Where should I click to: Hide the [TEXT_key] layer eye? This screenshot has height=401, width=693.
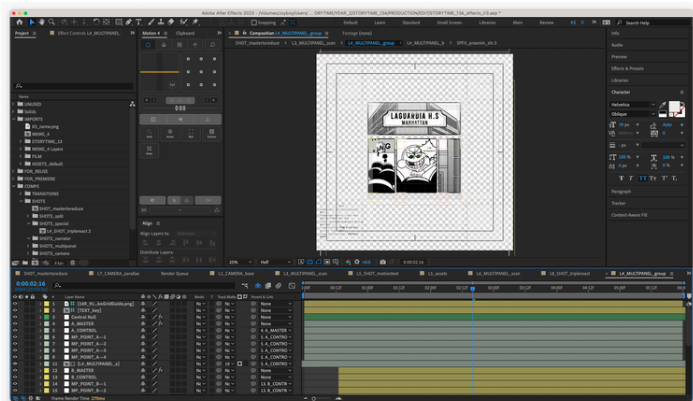pos(15,310)
